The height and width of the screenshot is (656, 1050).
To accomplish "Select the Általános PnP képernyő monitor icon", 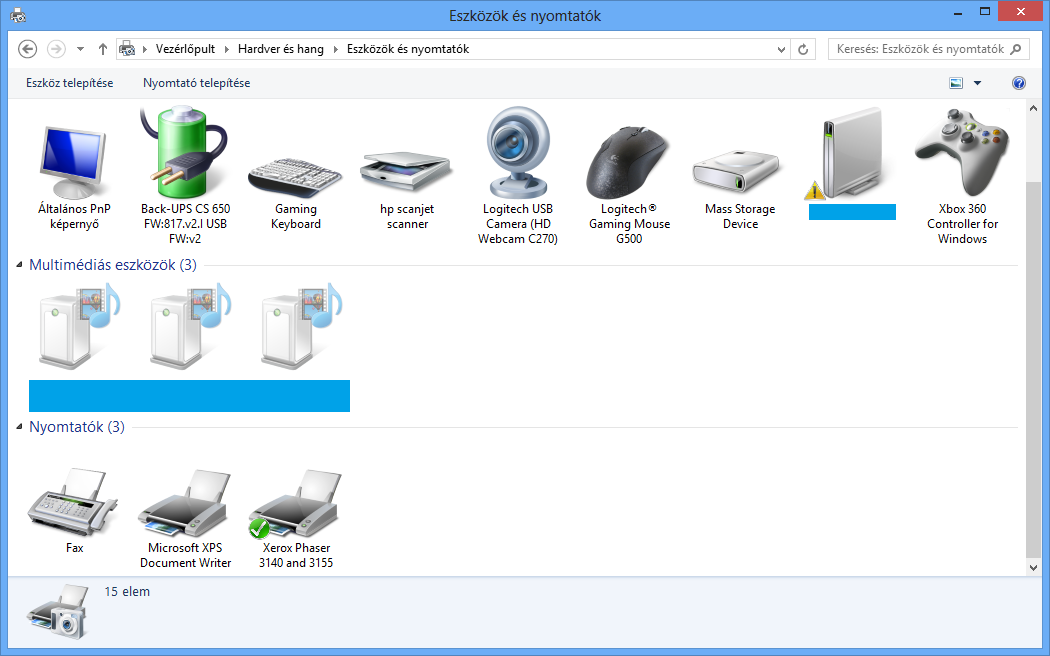I will (x=73, y=162).
